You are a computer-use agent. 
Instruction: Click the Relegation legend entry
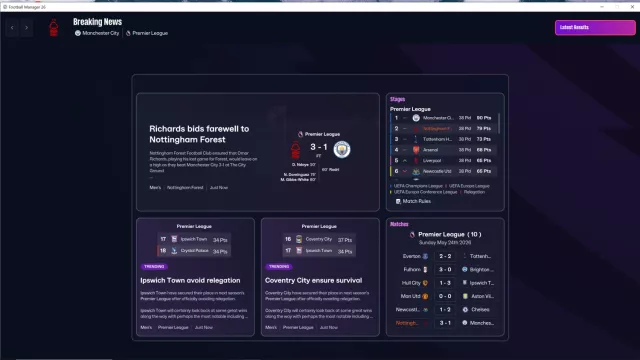click(x=474, y=192)
